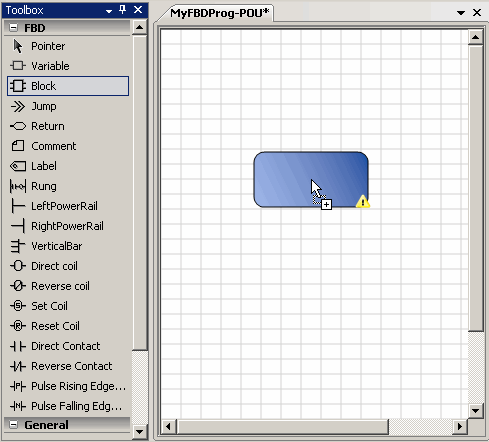Screen dimensions: 489x442
Task: Click canvas horizontal scroll left arrow
Action: tap(168, 426)
